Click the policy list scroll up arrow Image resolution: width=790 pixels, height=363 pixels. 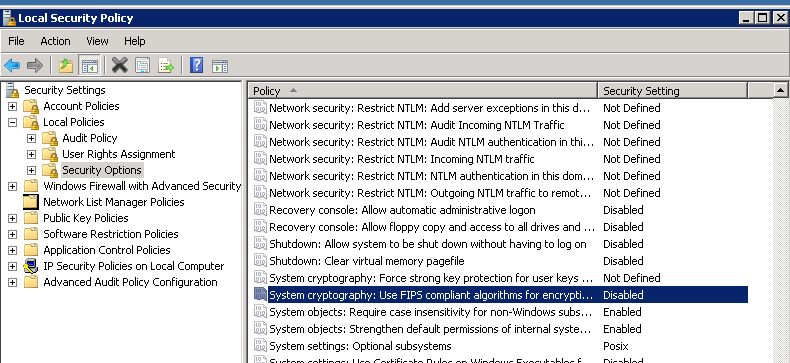point(780,91)
